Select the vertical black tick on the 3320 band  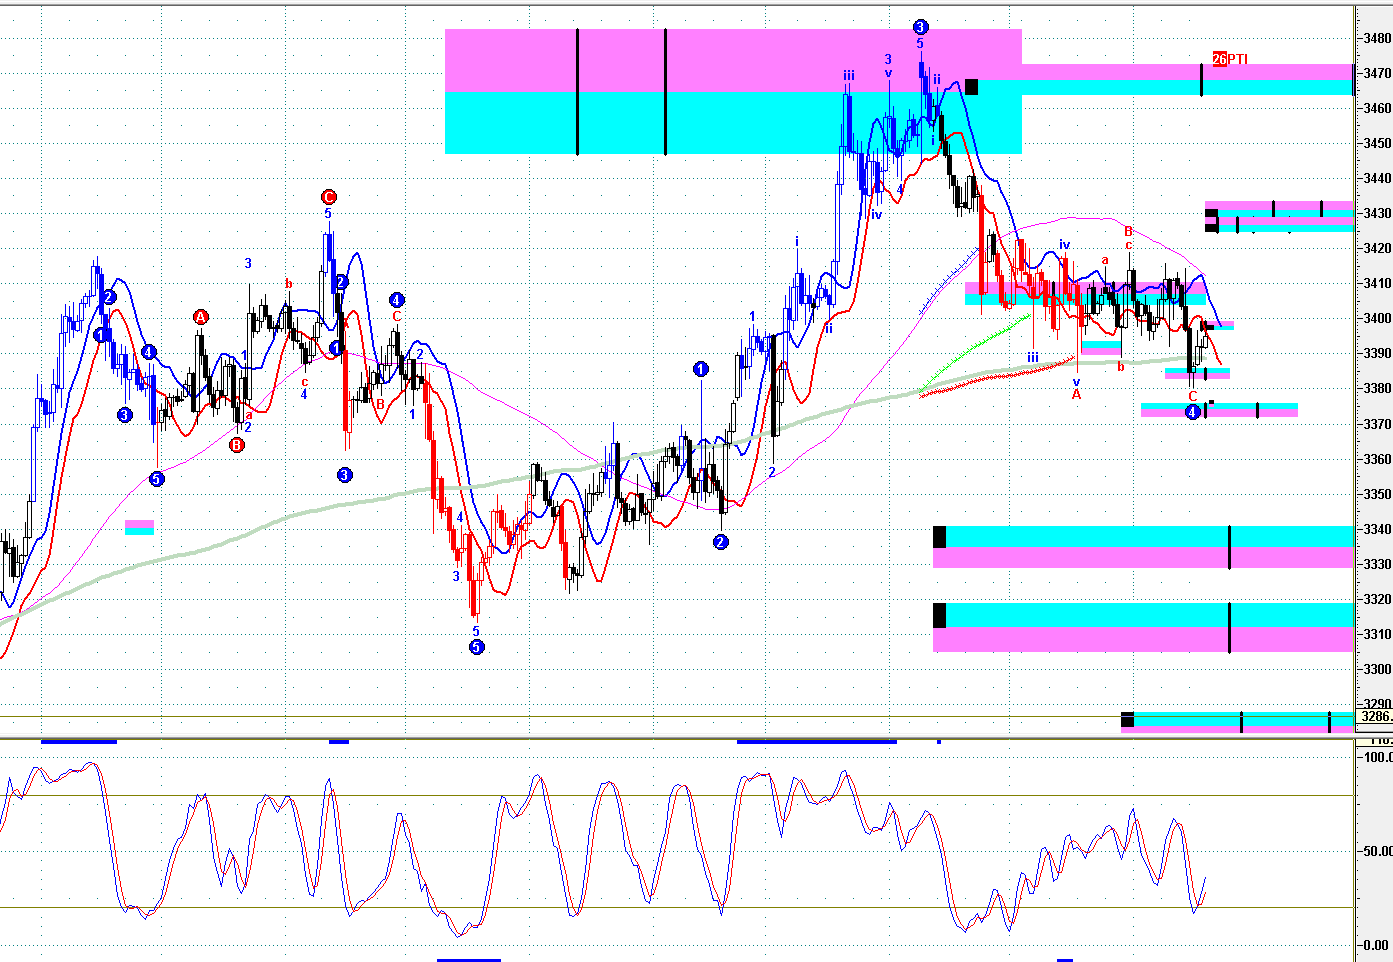[1229, 627]
